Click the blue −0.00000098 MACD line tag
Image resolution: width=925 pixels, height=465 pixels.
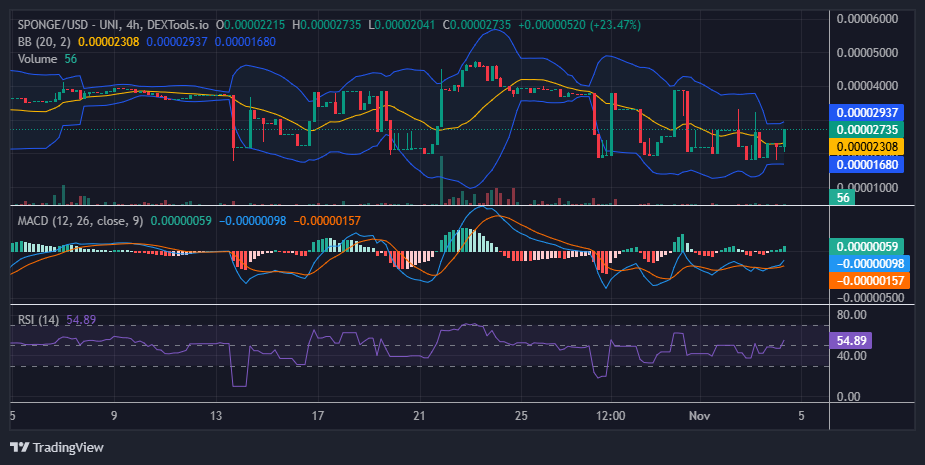(870, 263)
